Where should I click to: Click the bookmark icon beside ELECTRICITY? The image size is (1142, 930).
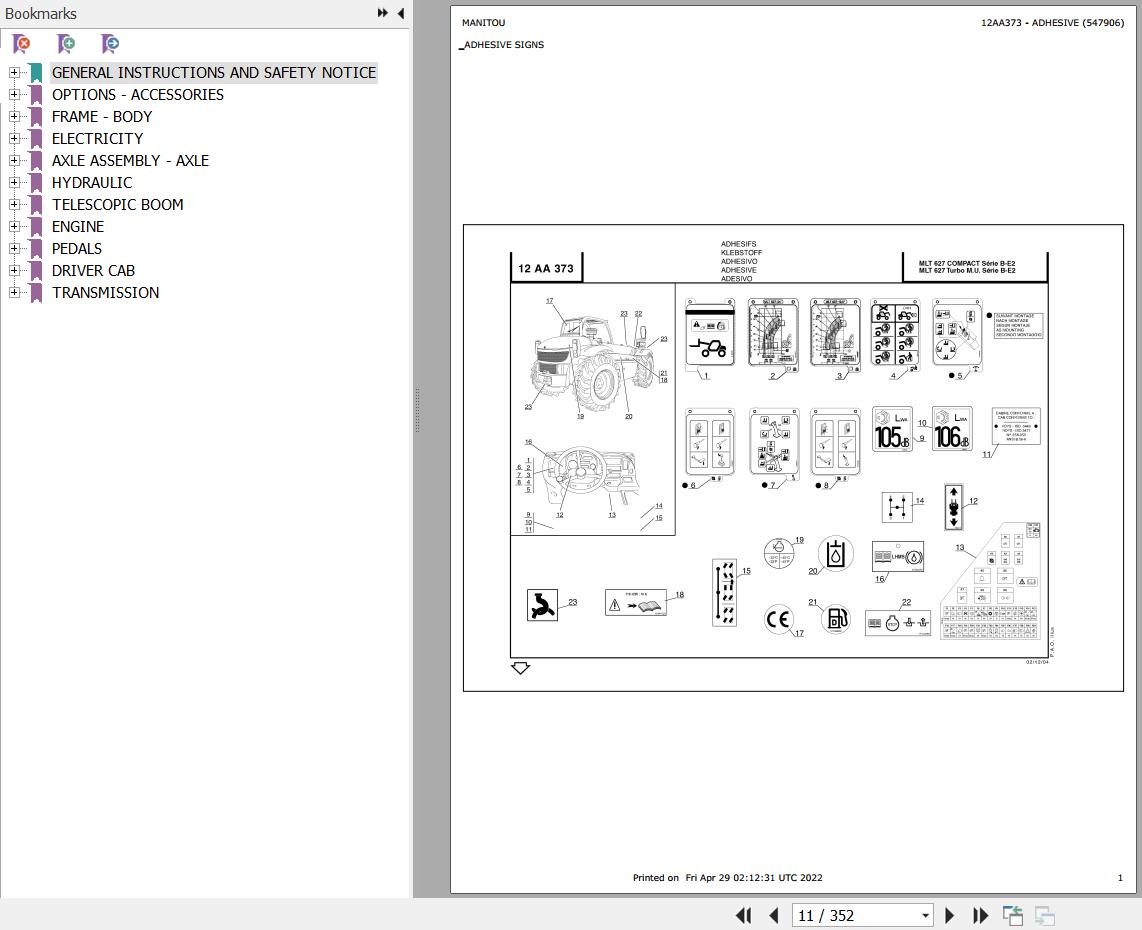pyautogui.click(x=36, y=138)
